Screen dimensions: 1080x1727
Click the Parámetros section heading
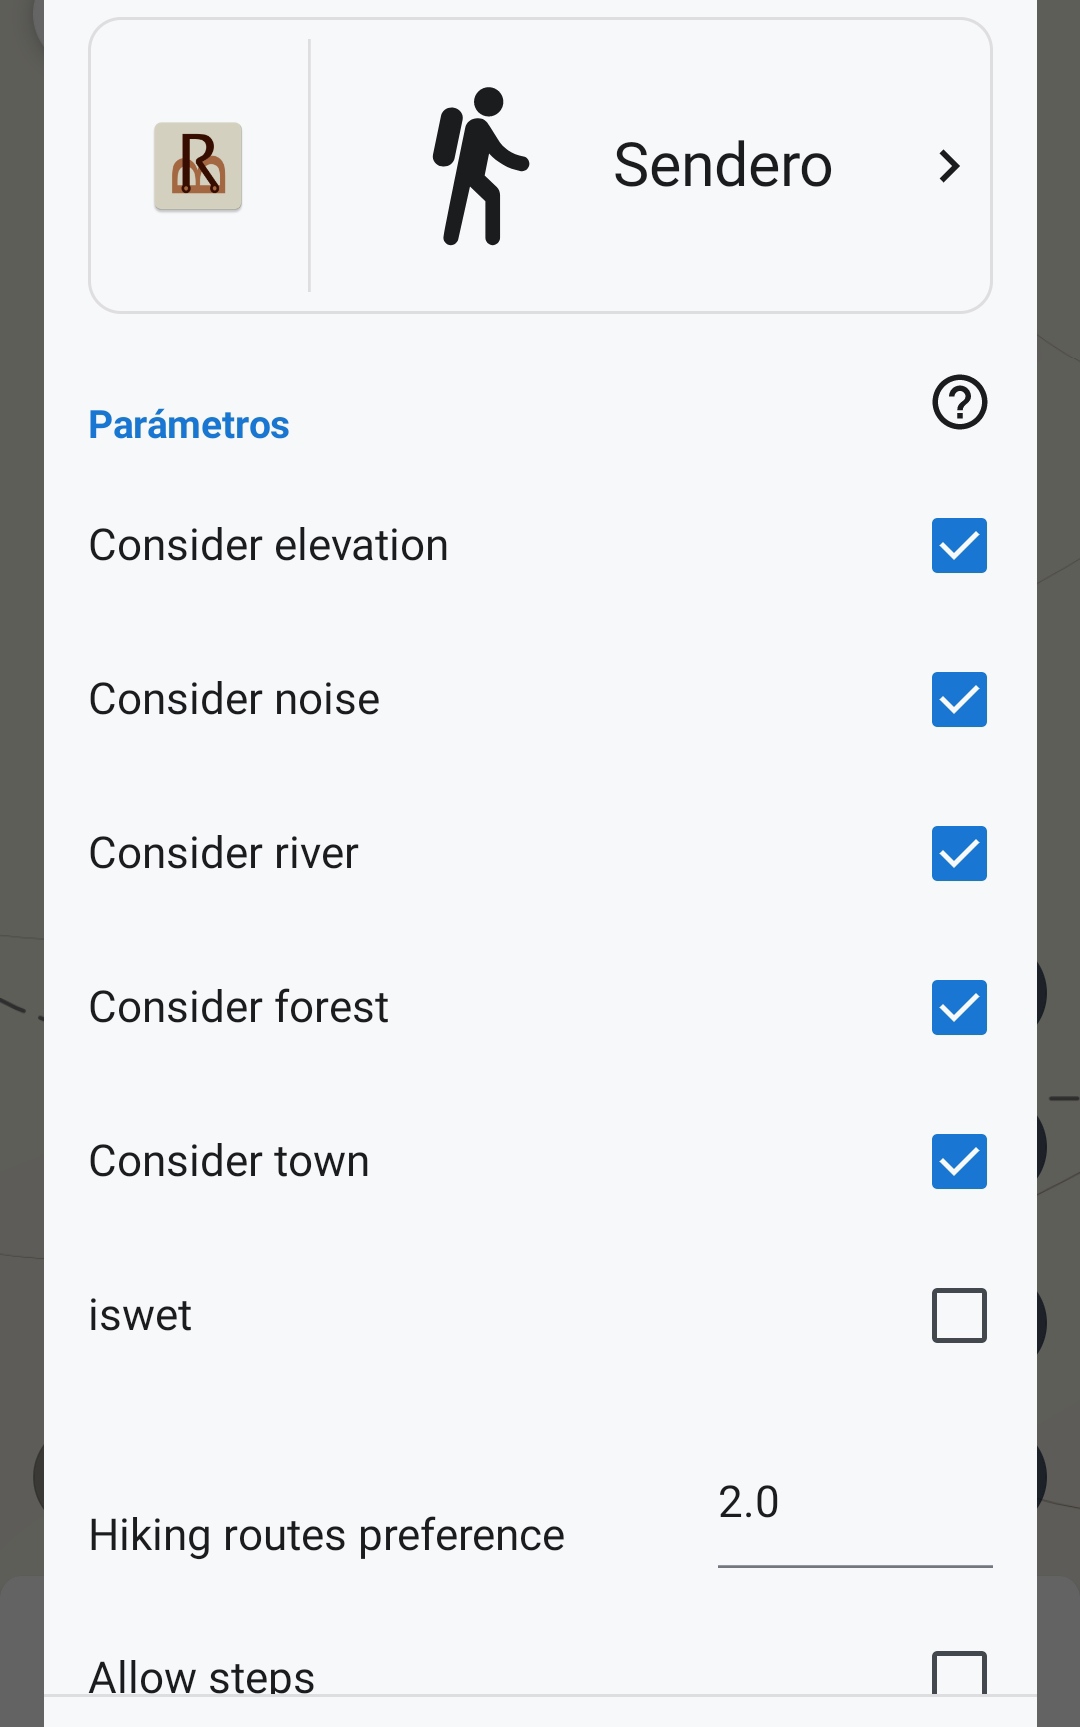point(189,425)
